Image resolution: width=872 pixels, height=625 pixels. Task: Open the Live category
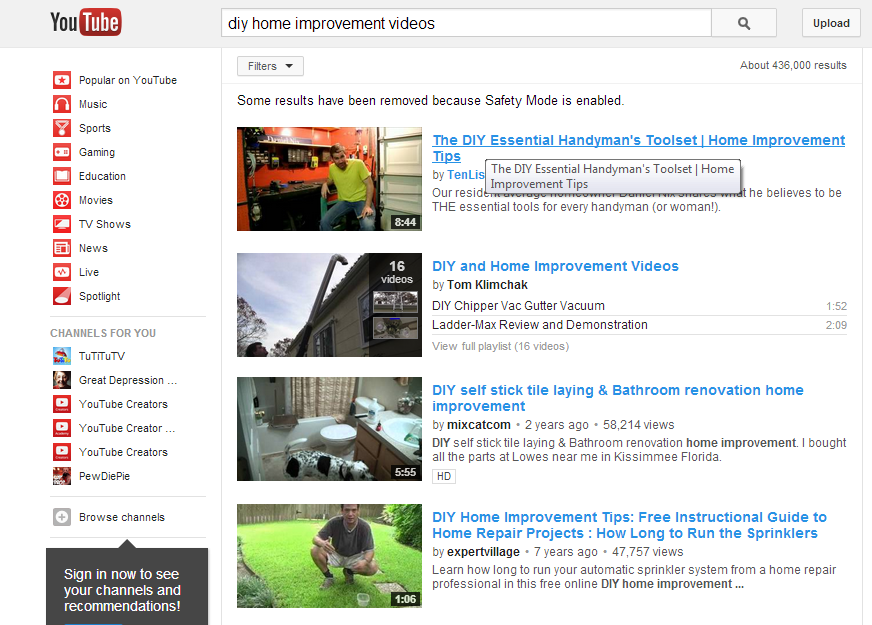[89, 272]
